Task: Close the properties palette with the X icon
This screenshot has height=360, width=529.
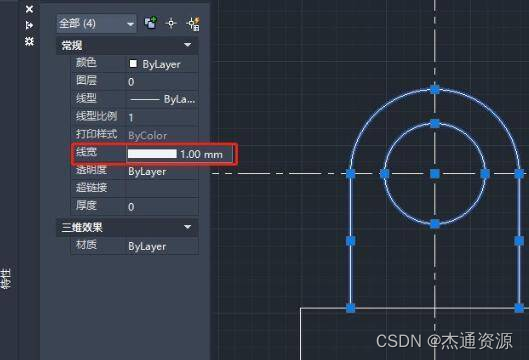Action: 29,9
